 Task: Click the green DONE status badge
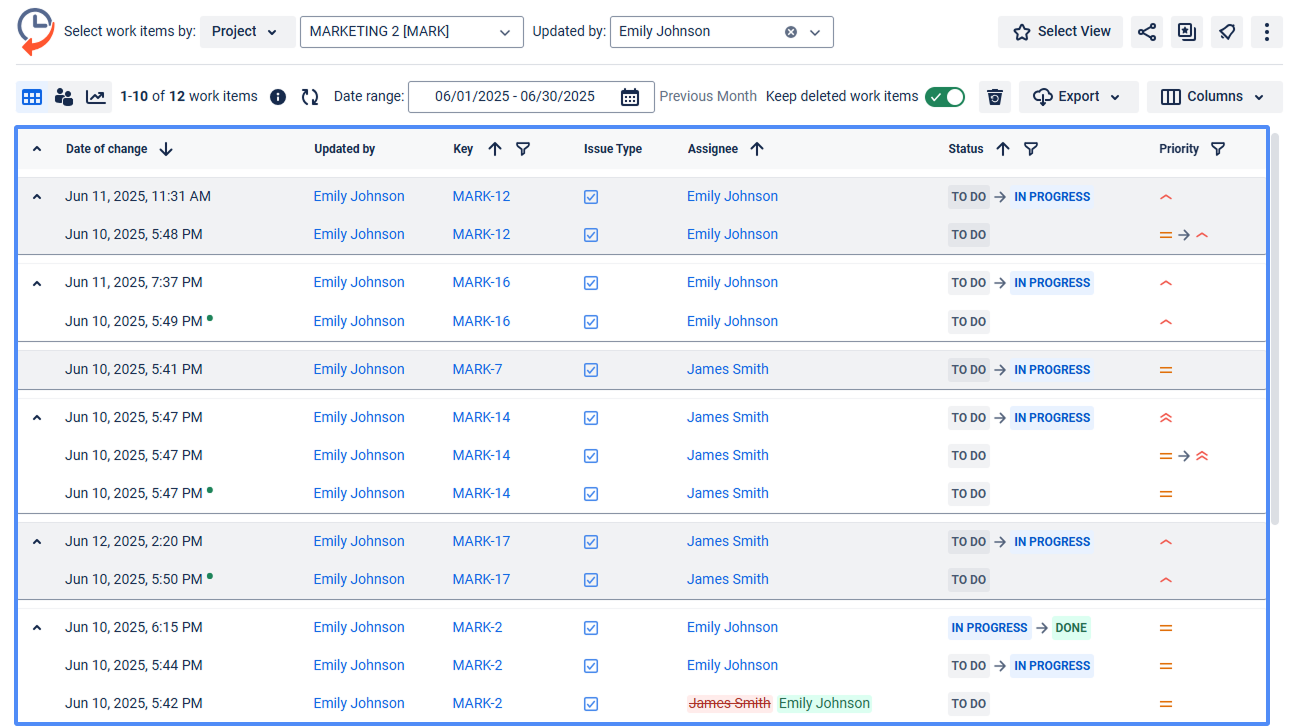tap(1071, 628)
